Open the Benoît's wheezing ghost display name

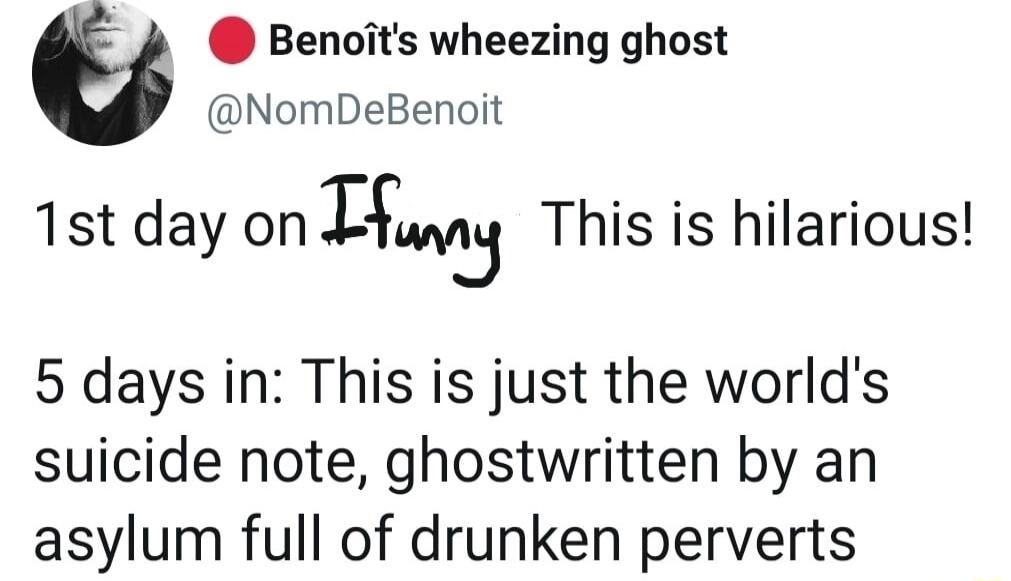pos(498,41)
